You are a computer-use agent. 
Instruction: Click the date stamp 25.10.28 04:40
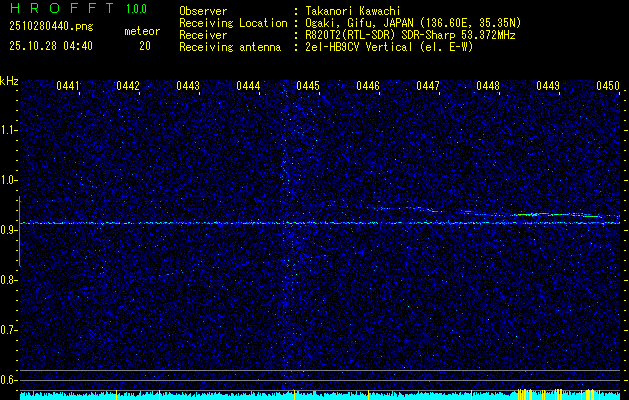coord(50,46)
